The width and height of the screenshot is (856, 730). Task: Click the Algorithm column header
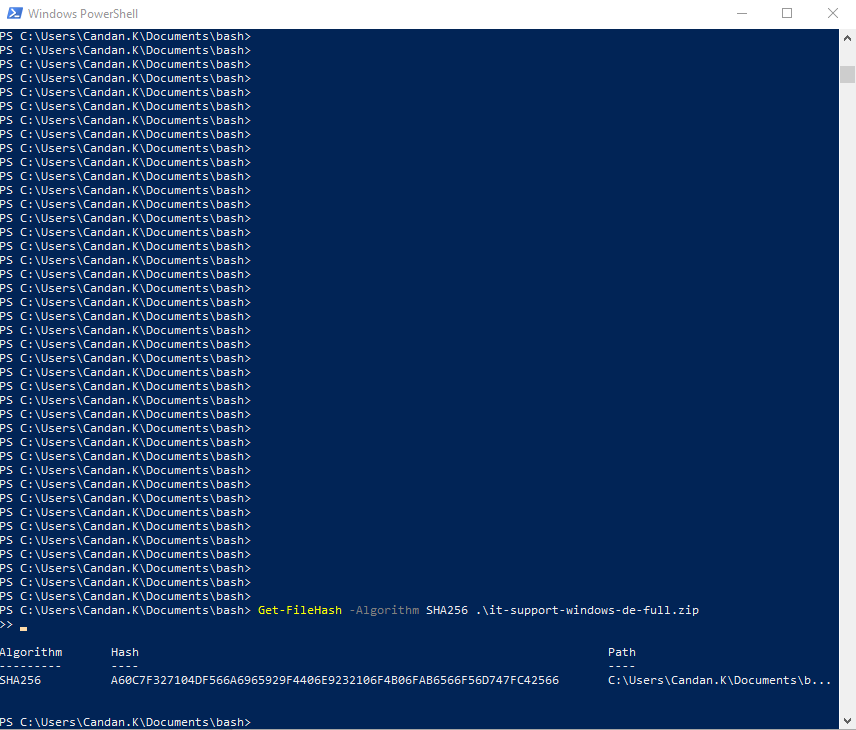tap(31, 652)
